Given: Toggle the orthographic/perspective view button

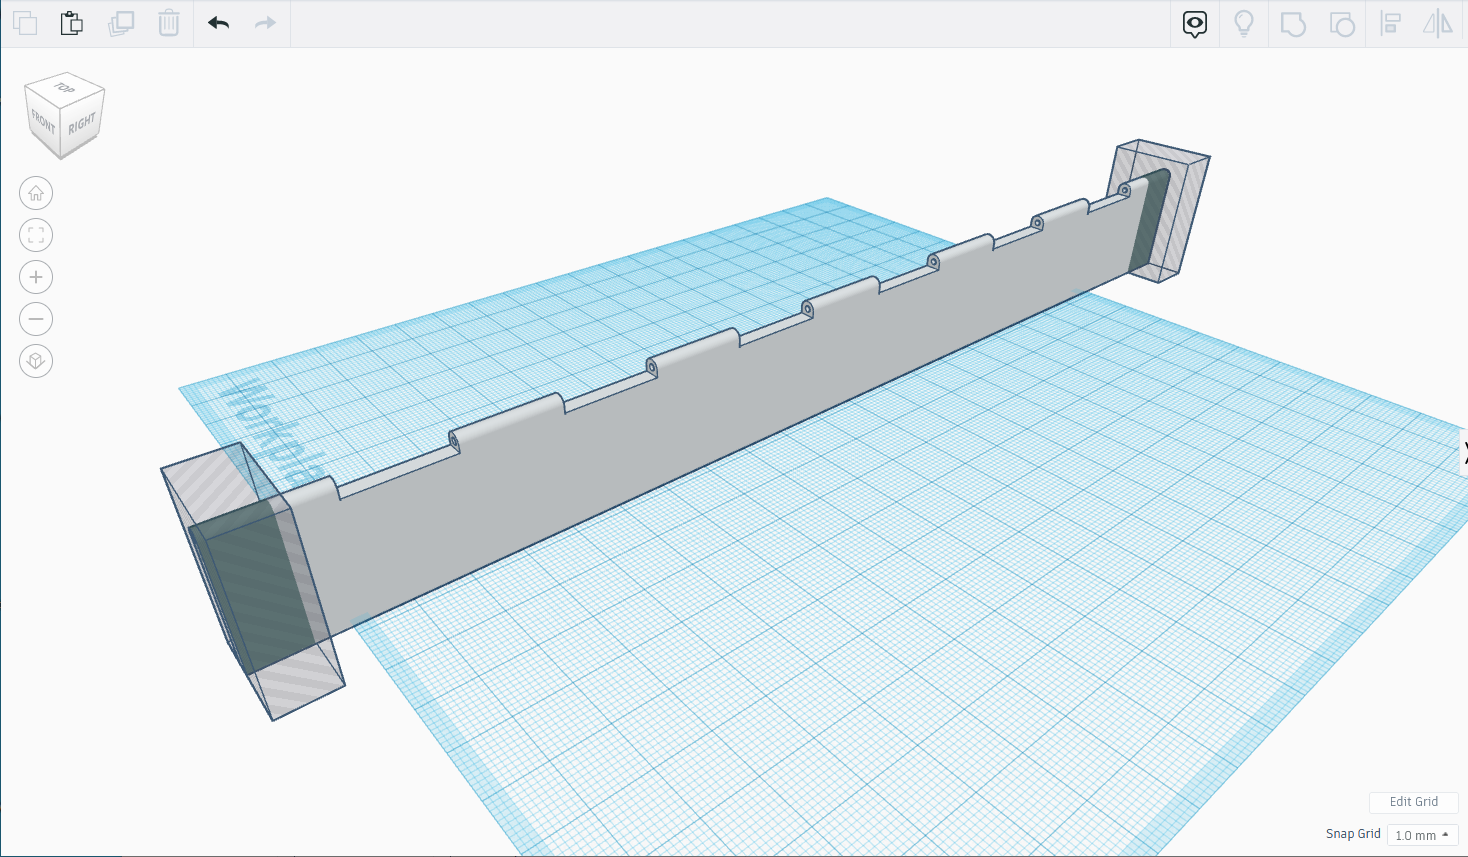Looking at the screenshot, I should pos(36,361).
